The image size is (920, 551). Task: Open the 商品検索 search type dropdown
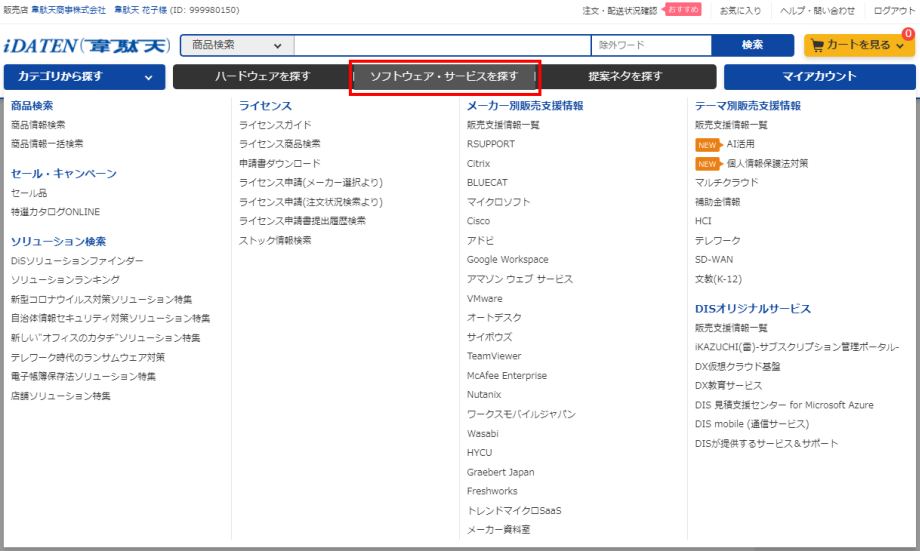[x=237, y=45]
